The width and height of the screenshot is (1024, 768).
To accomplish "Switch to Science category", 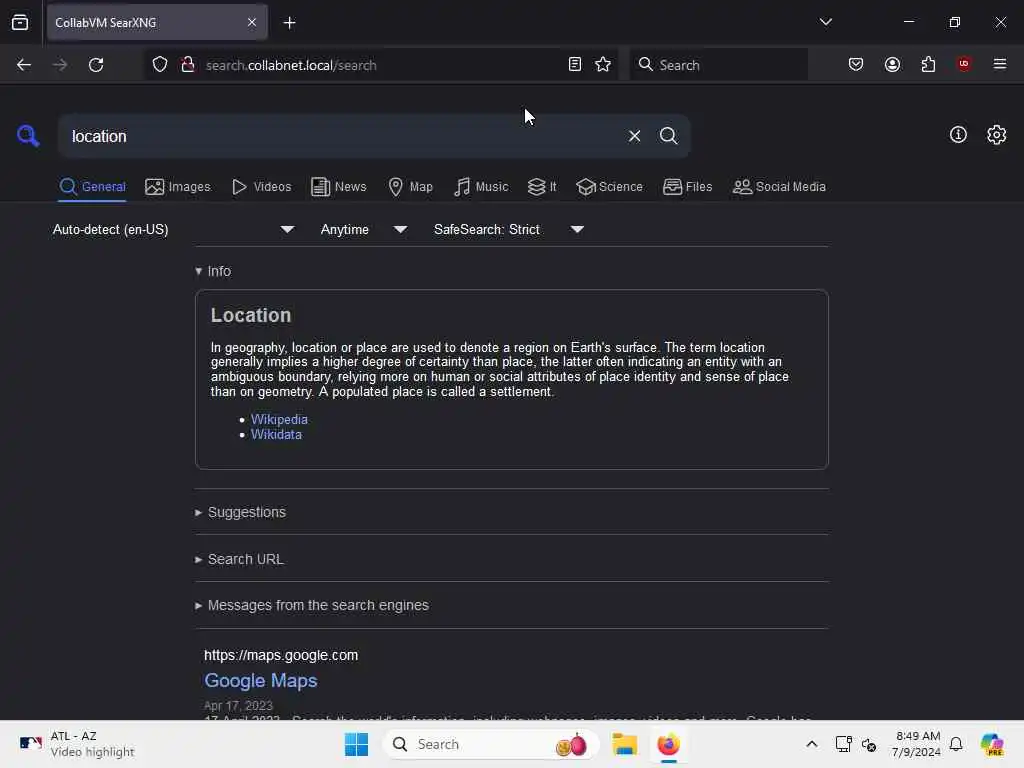I will (x=609, y=187).
